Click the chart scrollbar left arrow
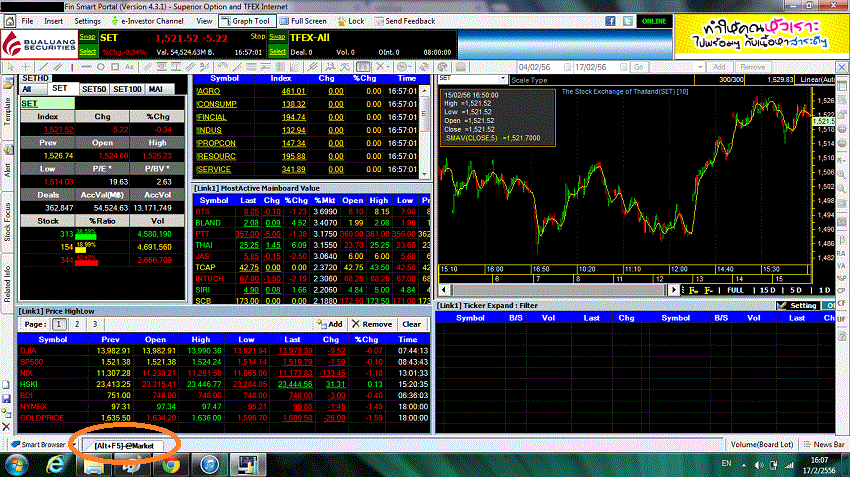850x477 pixels. pos(444,290)
